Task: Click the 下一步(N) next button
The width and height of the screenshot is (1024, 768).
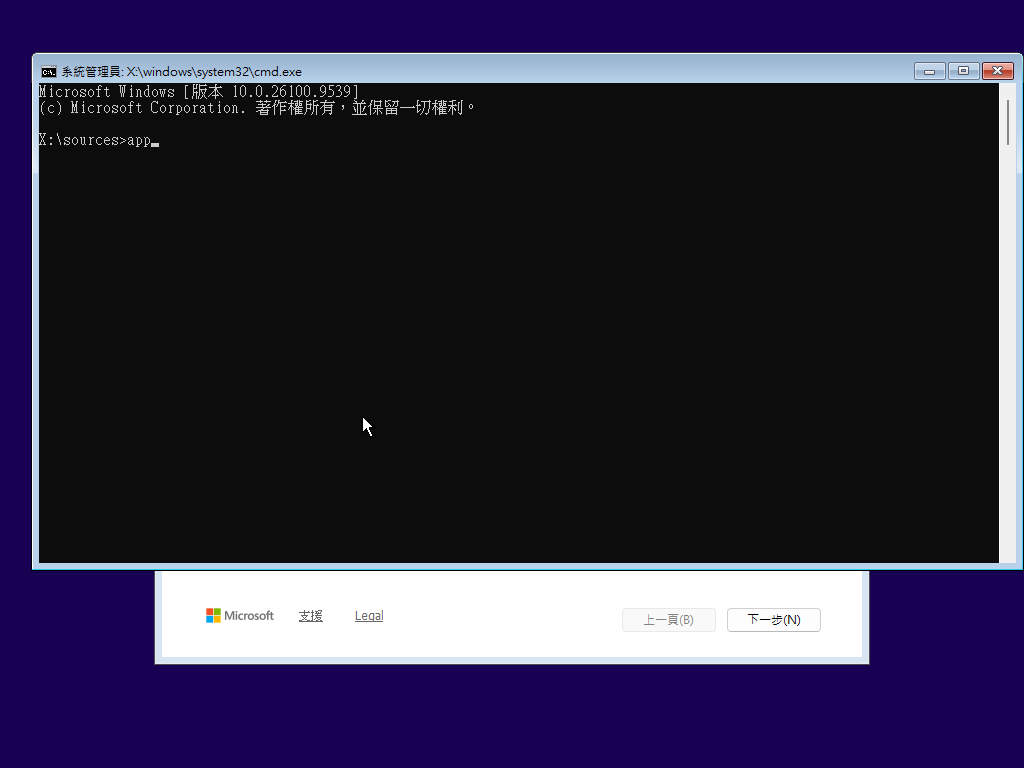Action: [x=774, y=620]
